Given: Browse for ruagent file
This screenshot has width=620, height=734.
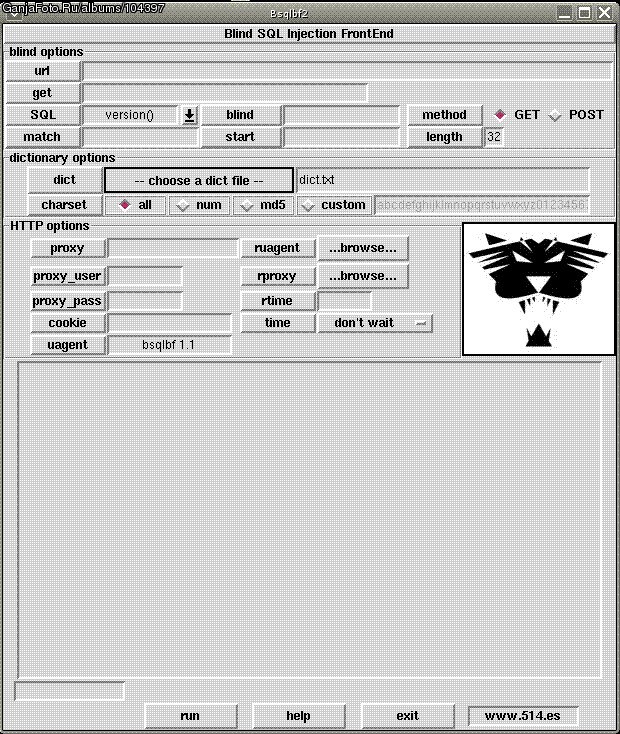Looking at the screenshot, I should tap(362, 248).
